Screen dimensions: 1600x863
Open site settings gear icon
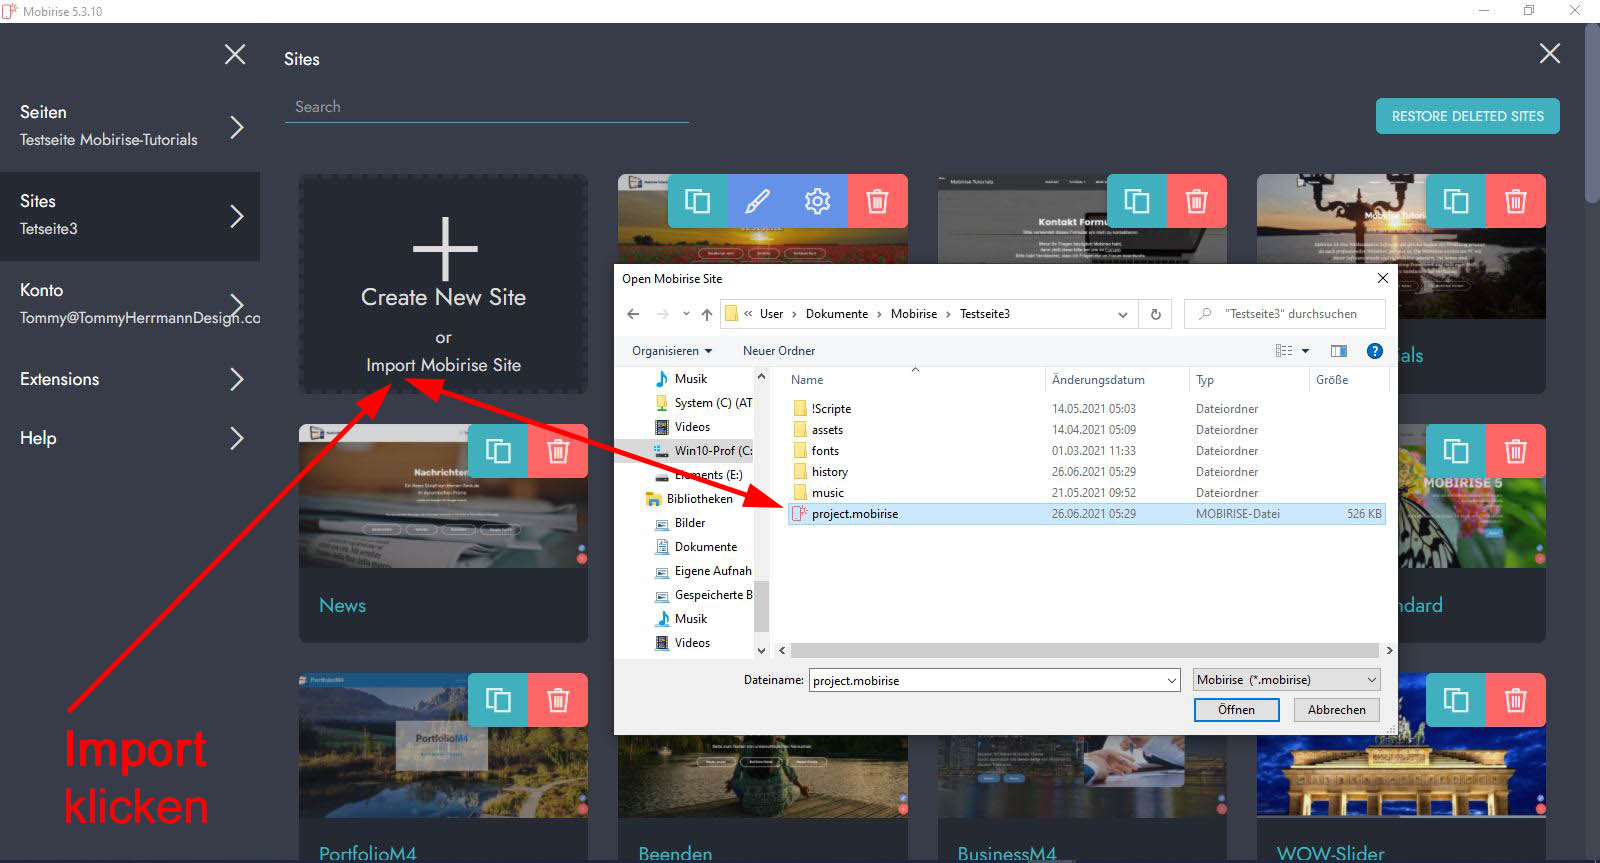coord(817,201)
